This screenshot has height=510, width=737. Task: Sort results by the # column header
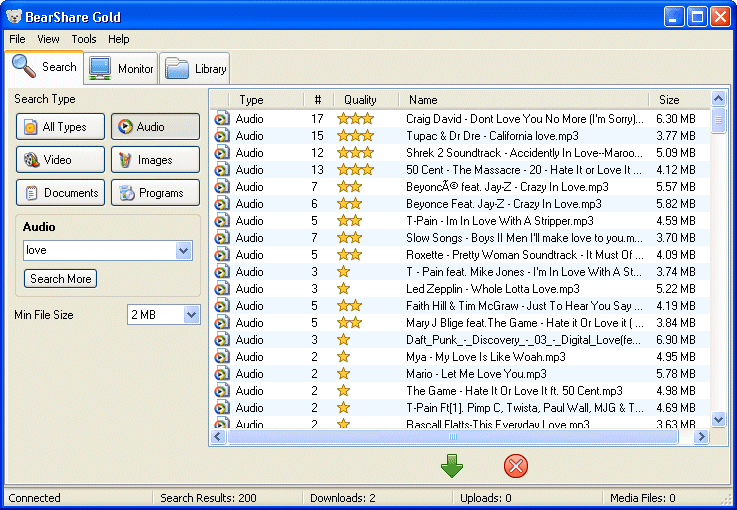tap(318, 100)
